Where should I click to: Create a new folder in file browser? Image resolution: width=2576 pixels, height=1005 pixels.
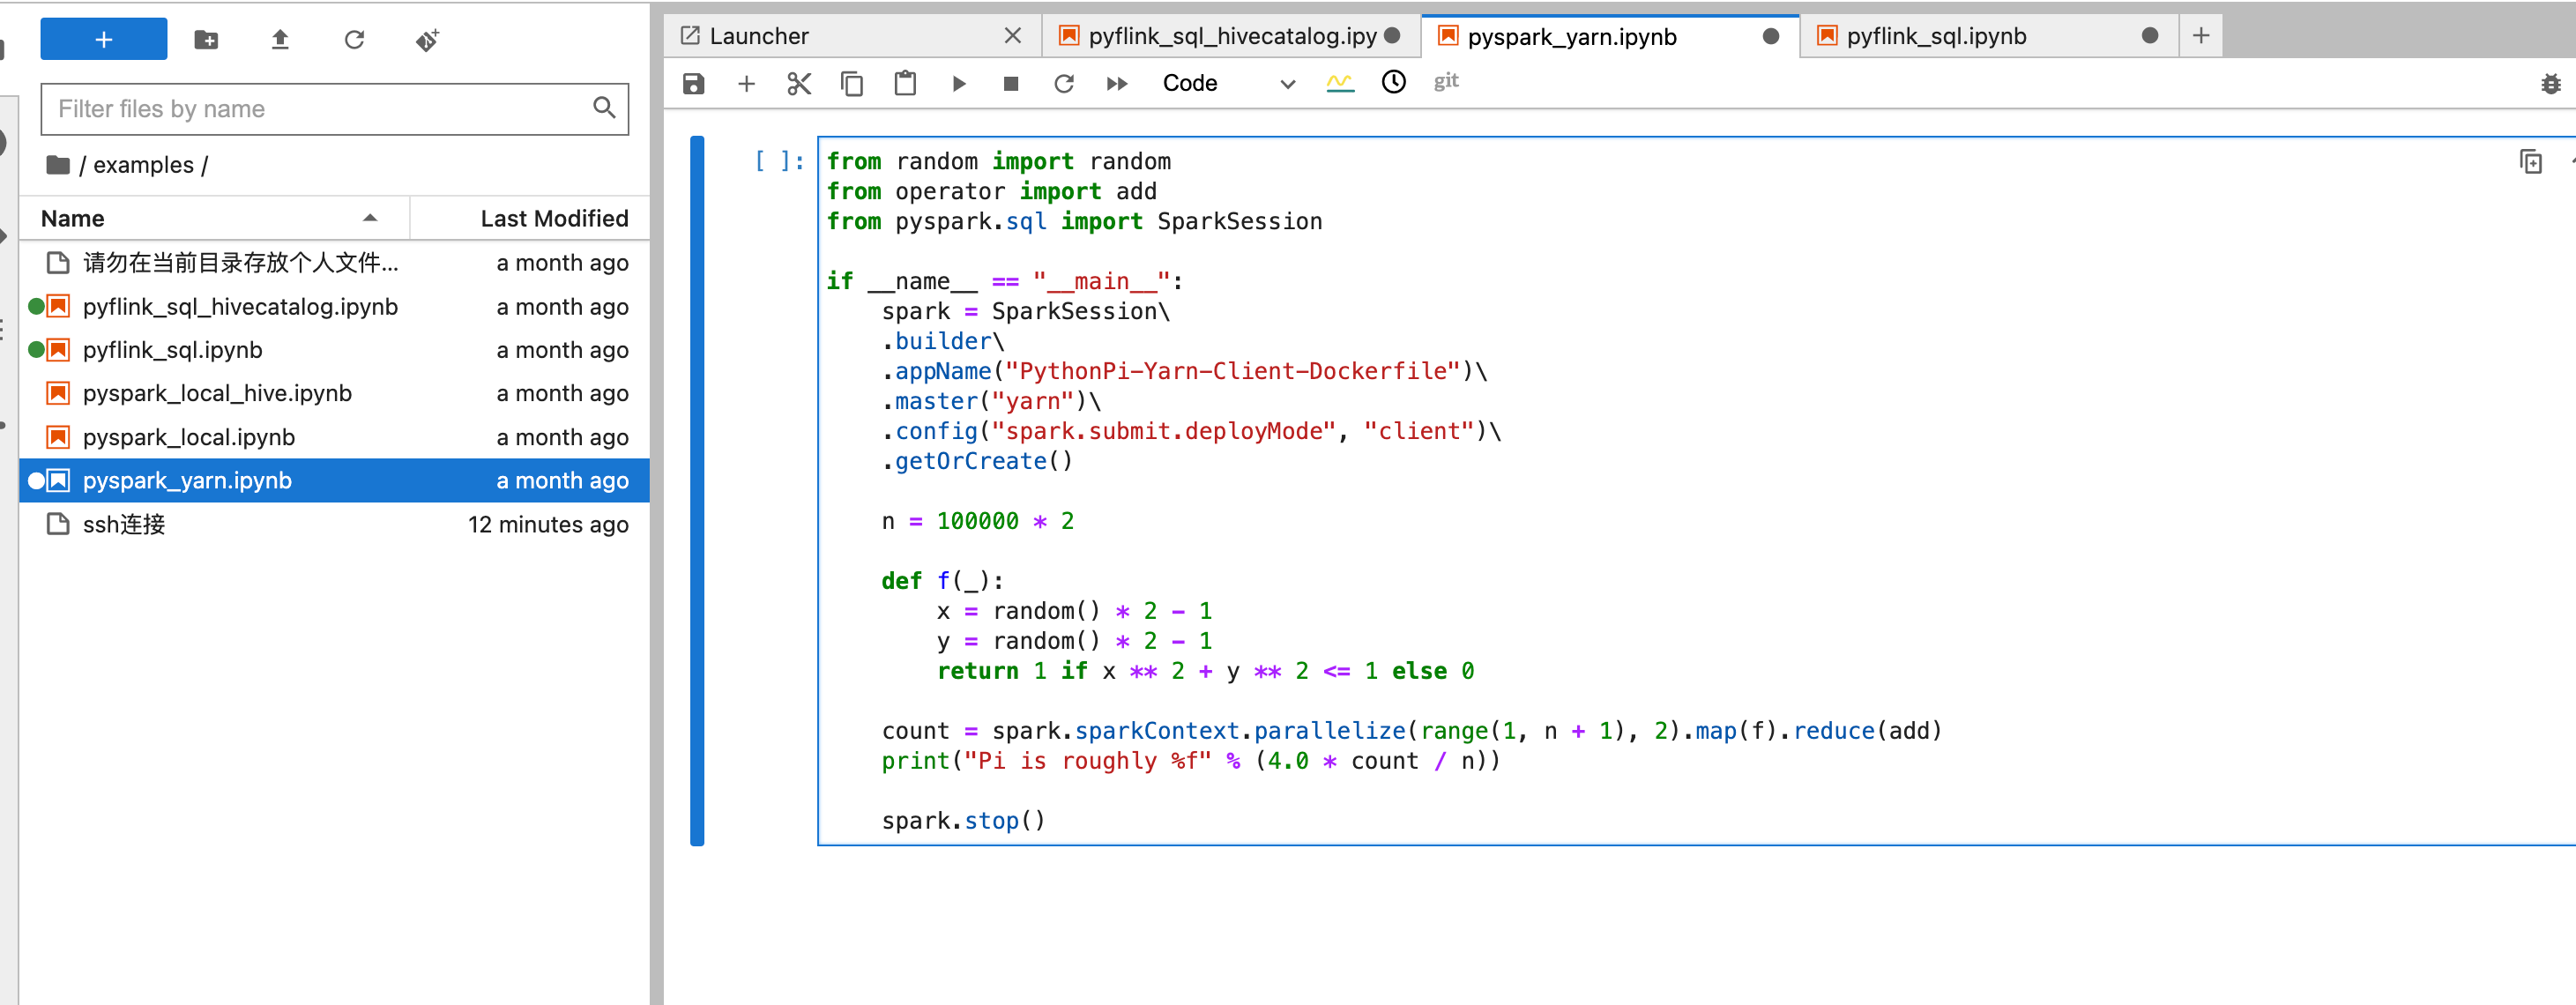point(206,40)
